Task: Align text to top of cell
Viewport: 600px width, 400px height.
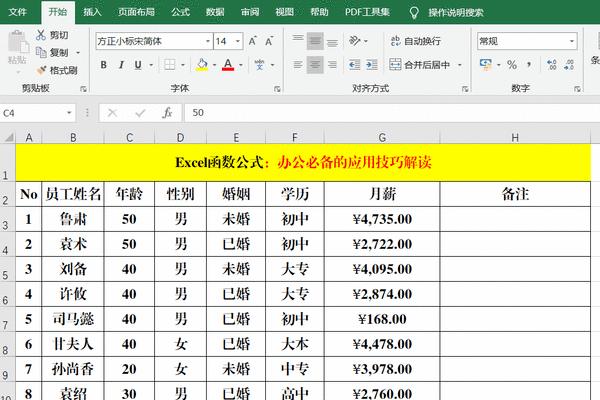Action: click(x=298, y=41)
